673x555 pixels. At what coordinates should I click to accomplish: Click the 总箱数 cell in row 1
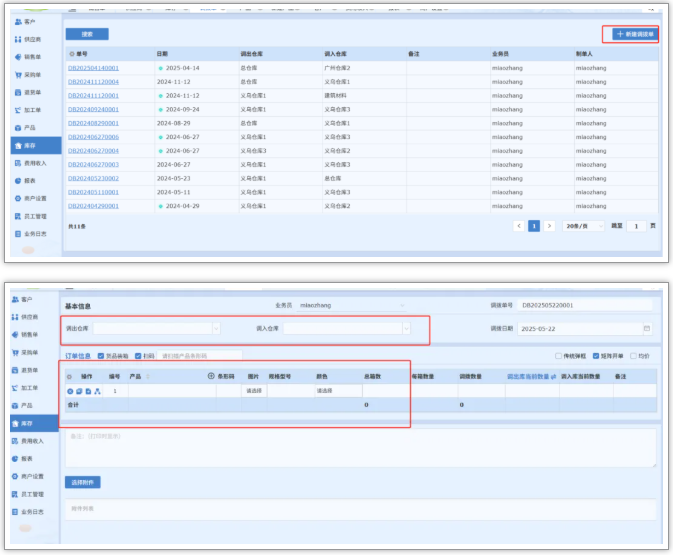point(386,391)
